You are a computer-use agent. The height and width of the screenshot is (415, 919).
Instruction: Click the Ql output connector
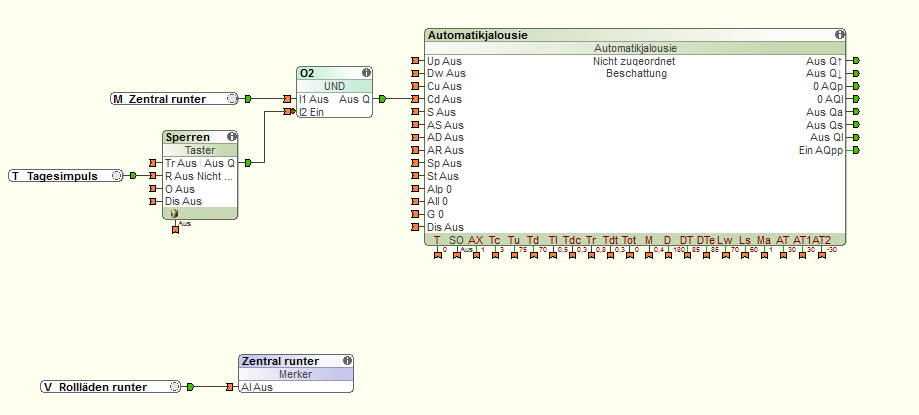point(856,137)
